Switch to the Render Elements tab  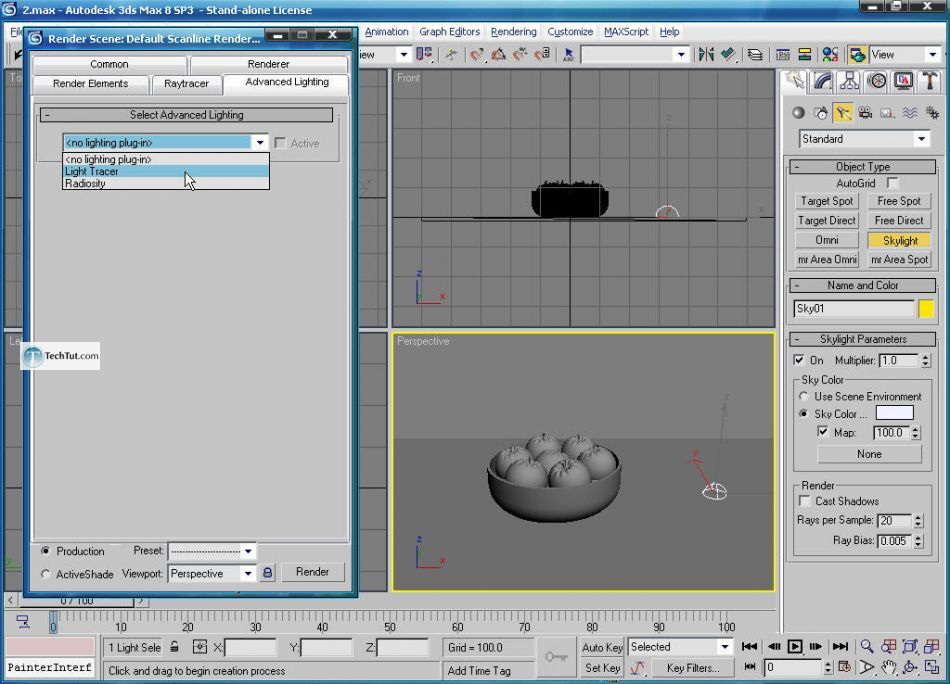click(x=90, y=84)
